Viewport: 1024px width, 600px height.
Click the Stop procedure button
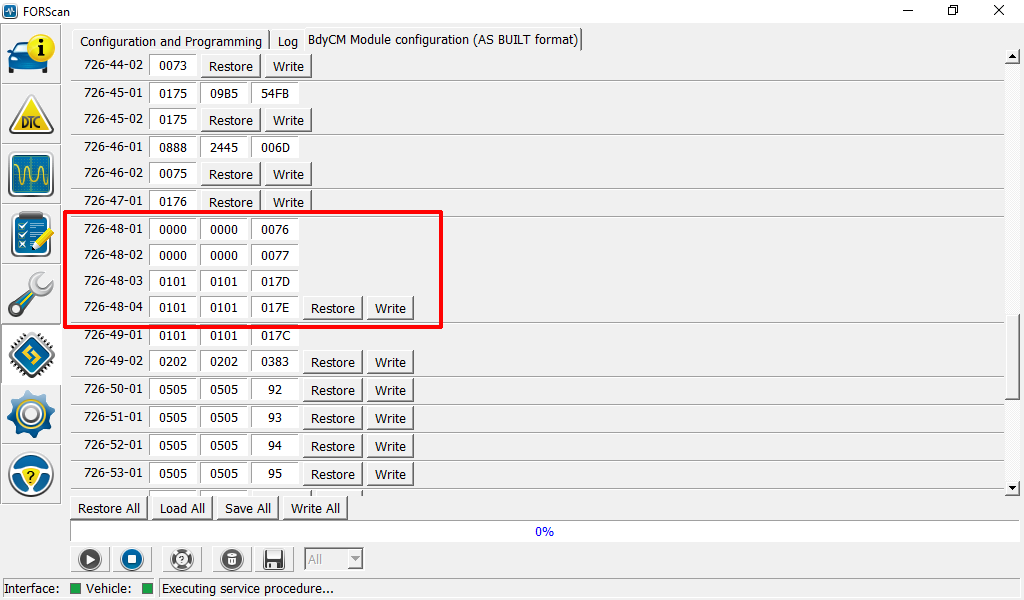pos(132,560)
